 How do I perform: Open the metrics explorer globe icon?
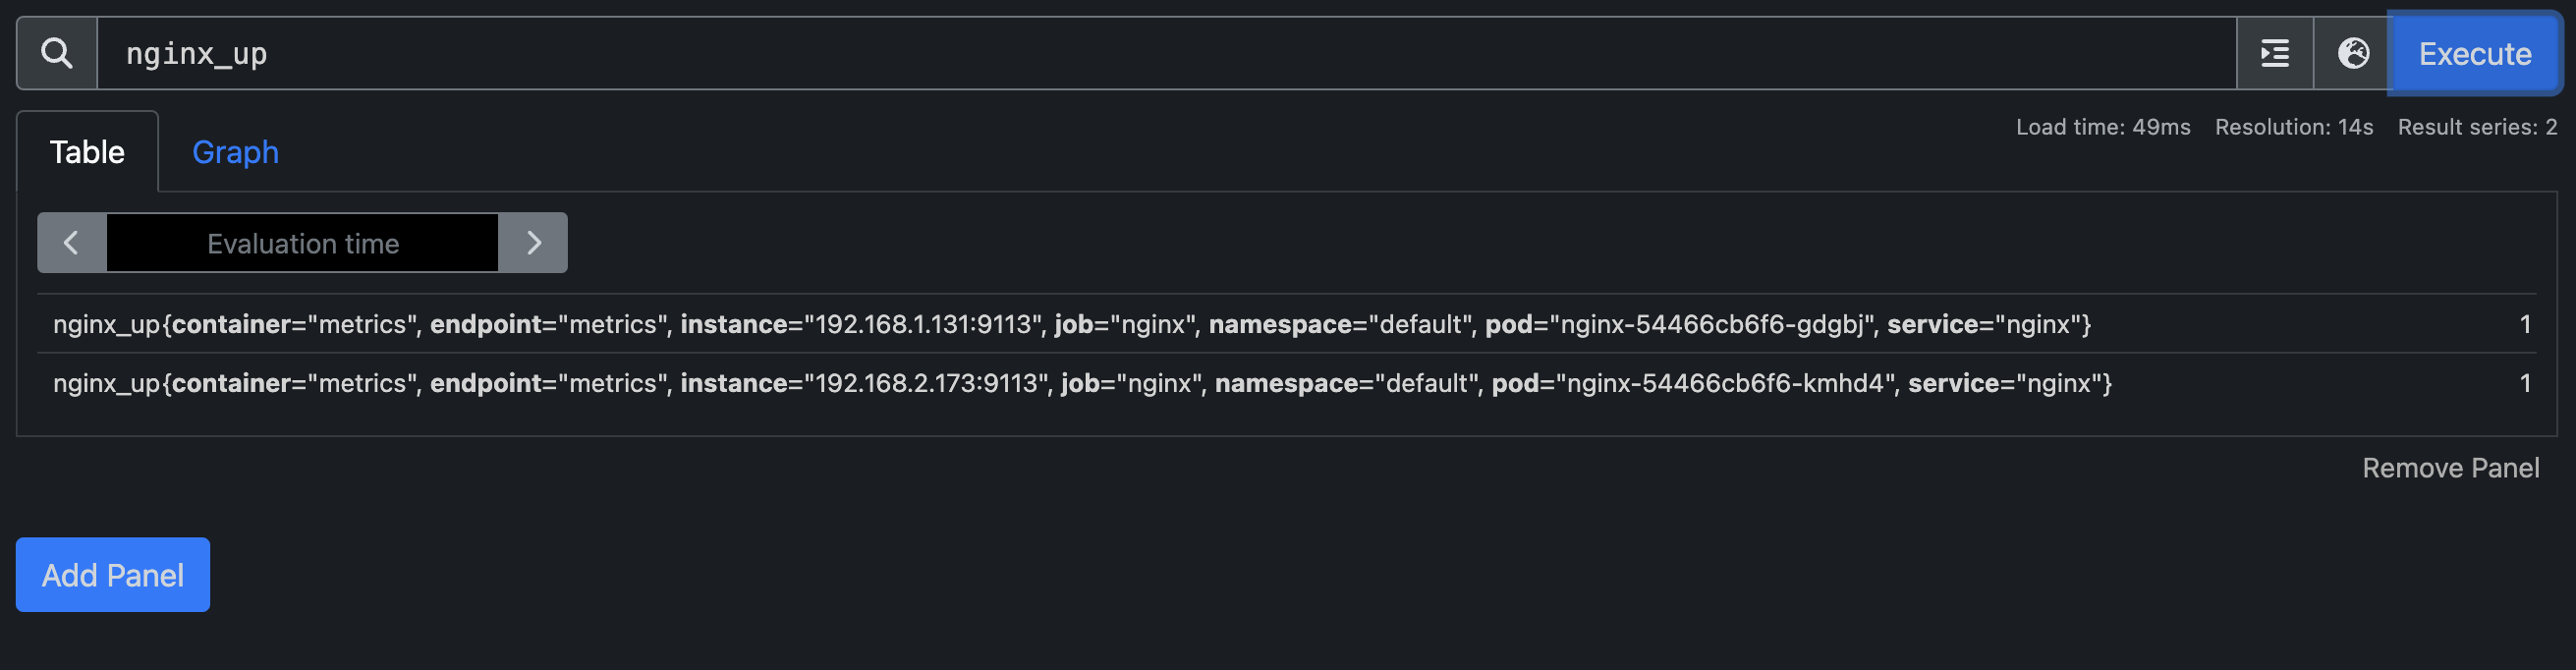[x=2352, y=53]
